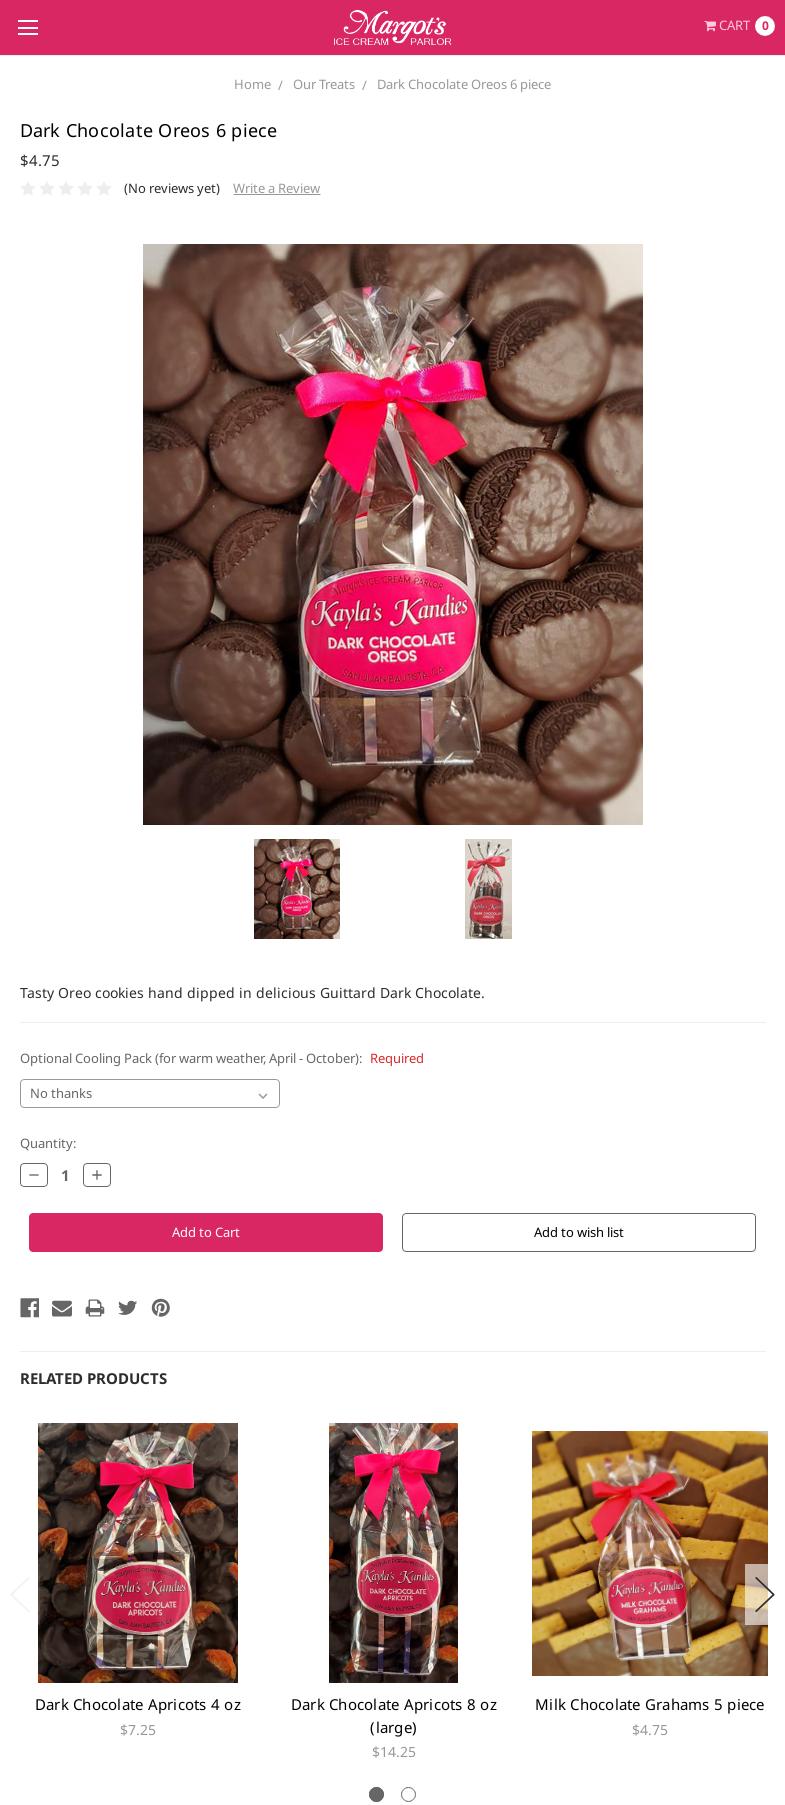Viewport: 785px width, 1805px height.
Task: Go to next related products slide arrow
Action: (x=763, y=1594)
